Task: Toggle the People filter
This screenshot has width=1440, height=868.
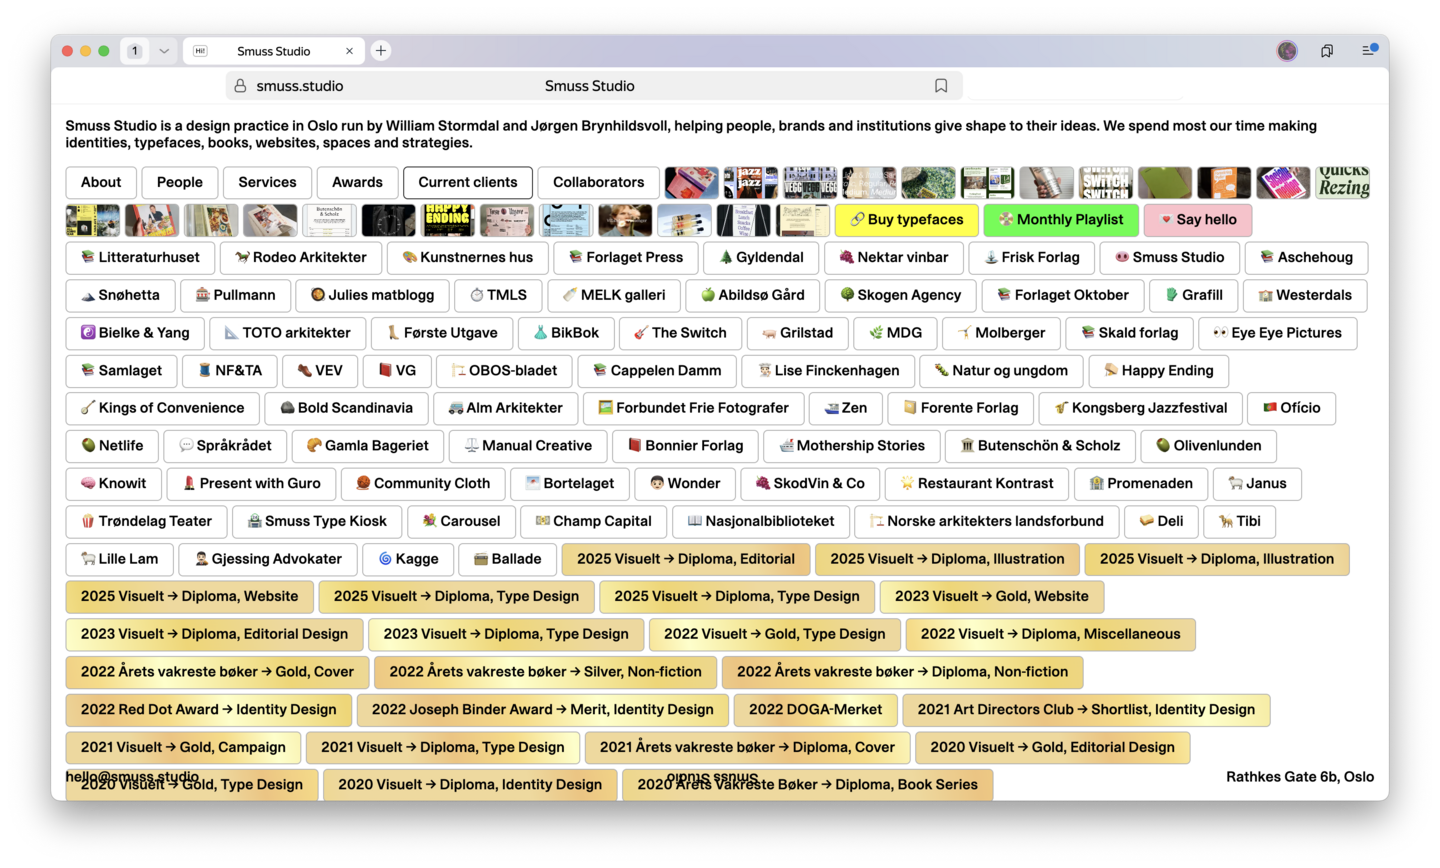Action: pyautogui.click(x=180, y=182)
